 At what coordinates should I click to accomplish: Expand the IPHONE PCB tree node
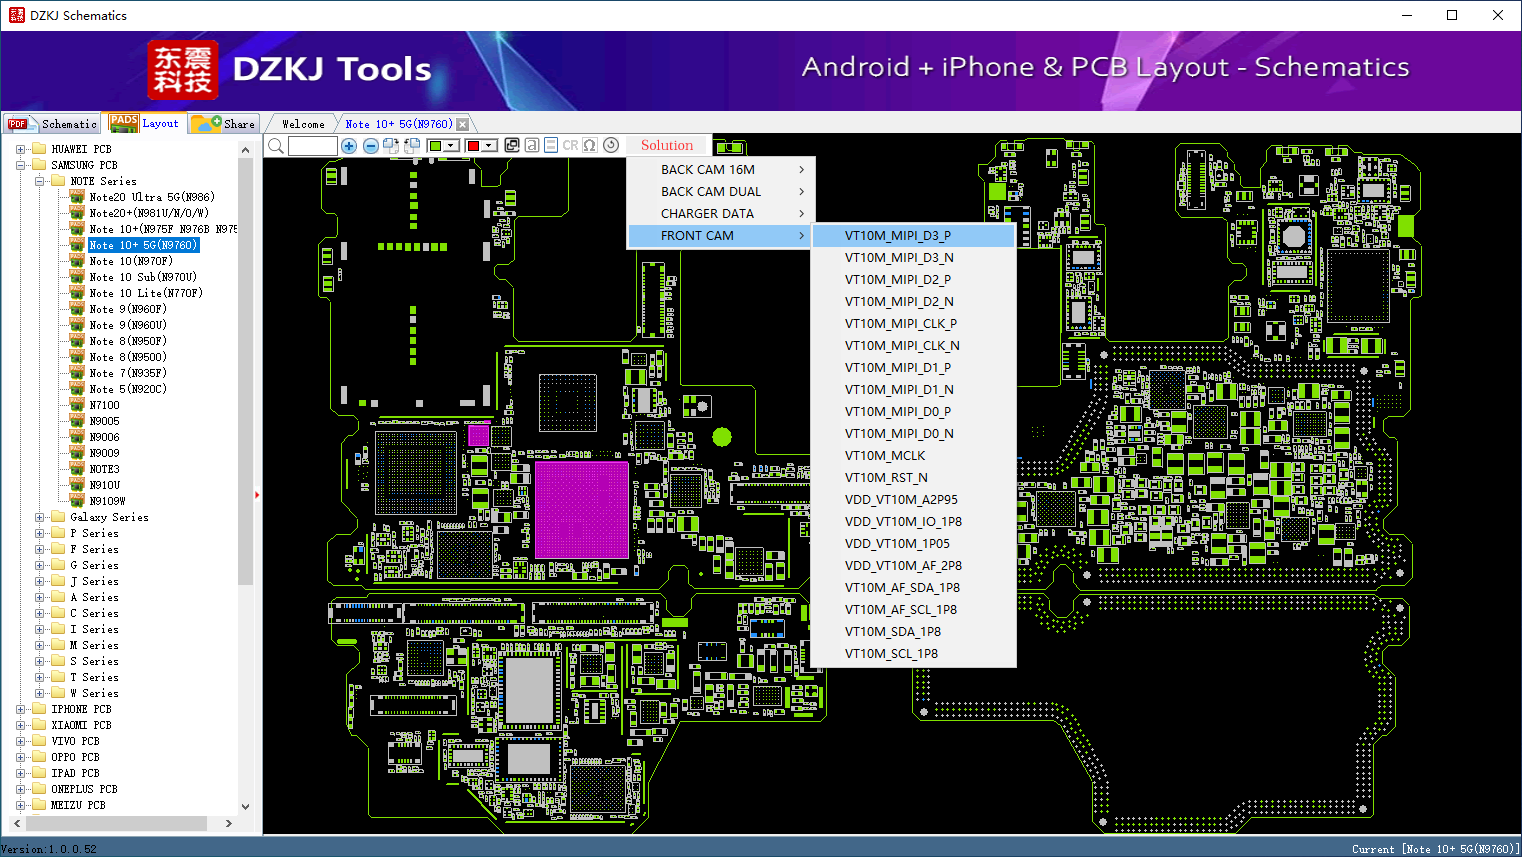[x=21, y=709]
